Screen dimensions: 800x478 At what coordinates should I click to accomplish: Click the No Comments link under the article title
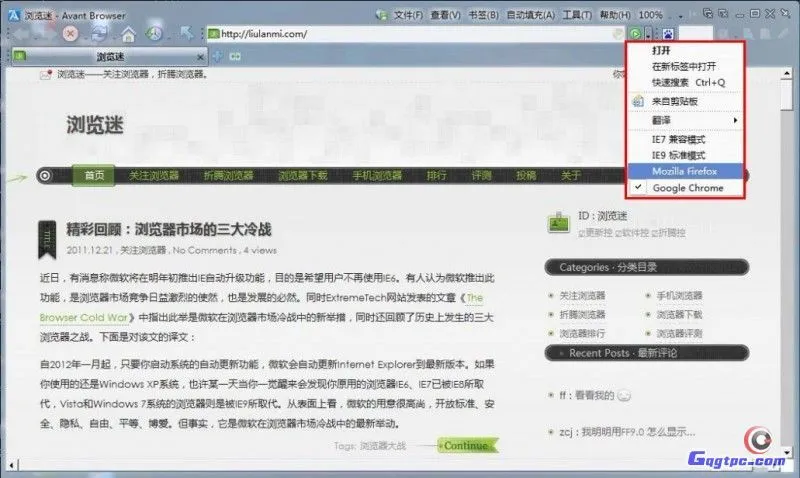[x=204, y=250]
